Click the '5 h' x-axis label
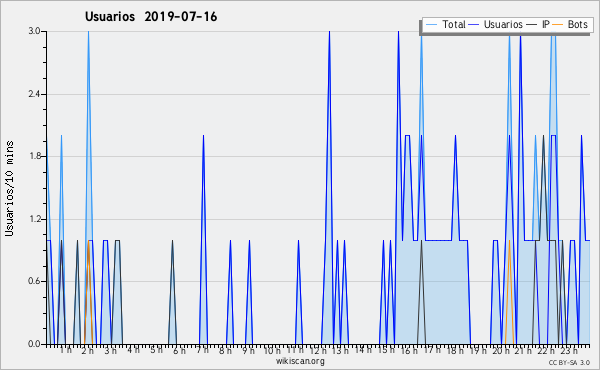This screenshot has width=600, height=370. click(x=156, y=350)
